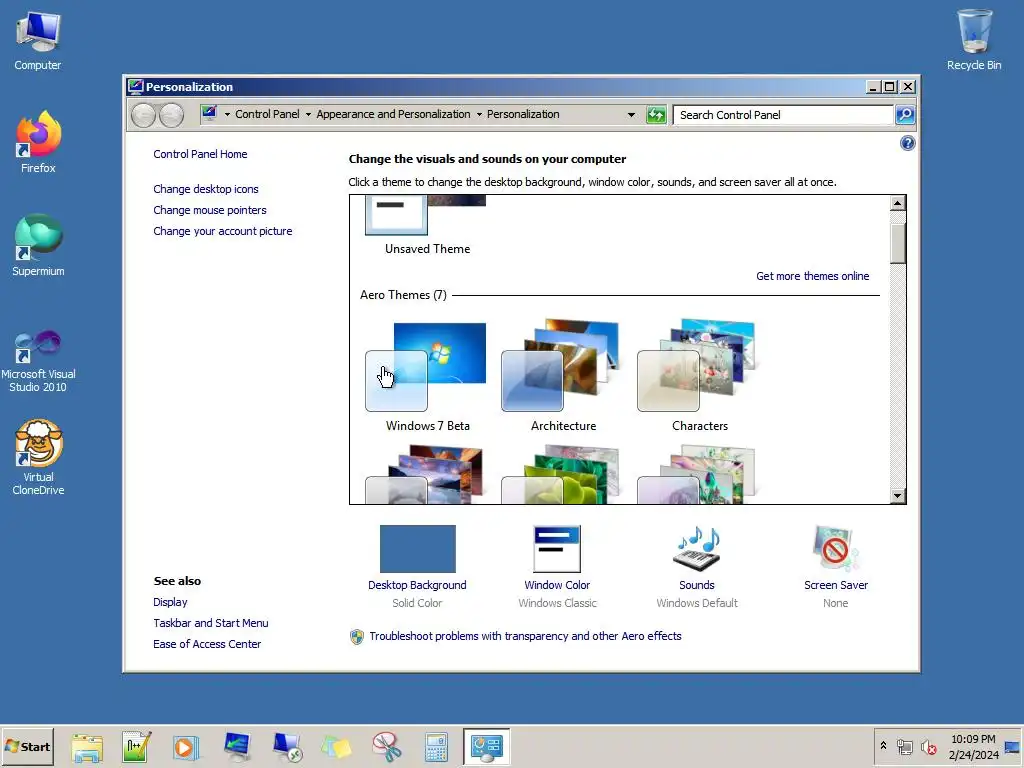1024x768 pixels.
Task: Open the Ease of Access Center link
Action: coord(207,644)
